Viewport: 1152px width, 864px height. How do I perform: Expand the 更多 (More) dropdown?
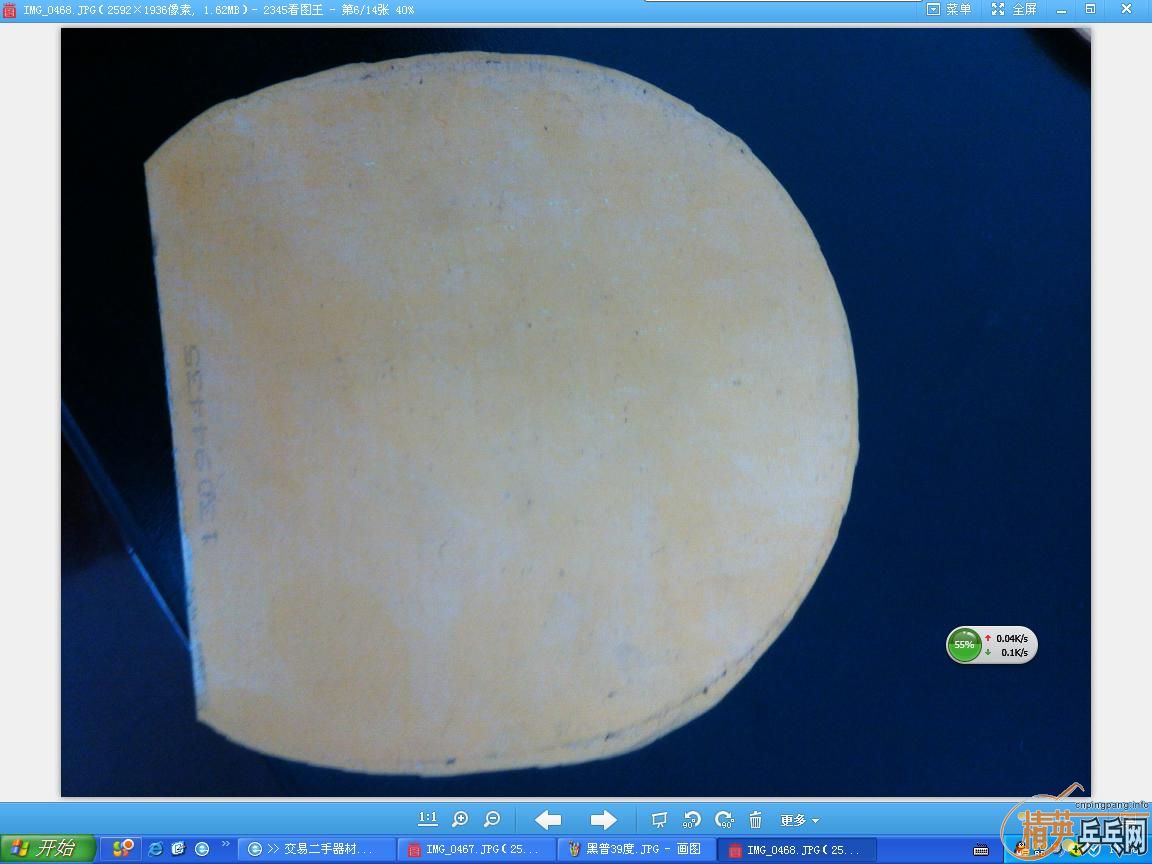point(799,820)
